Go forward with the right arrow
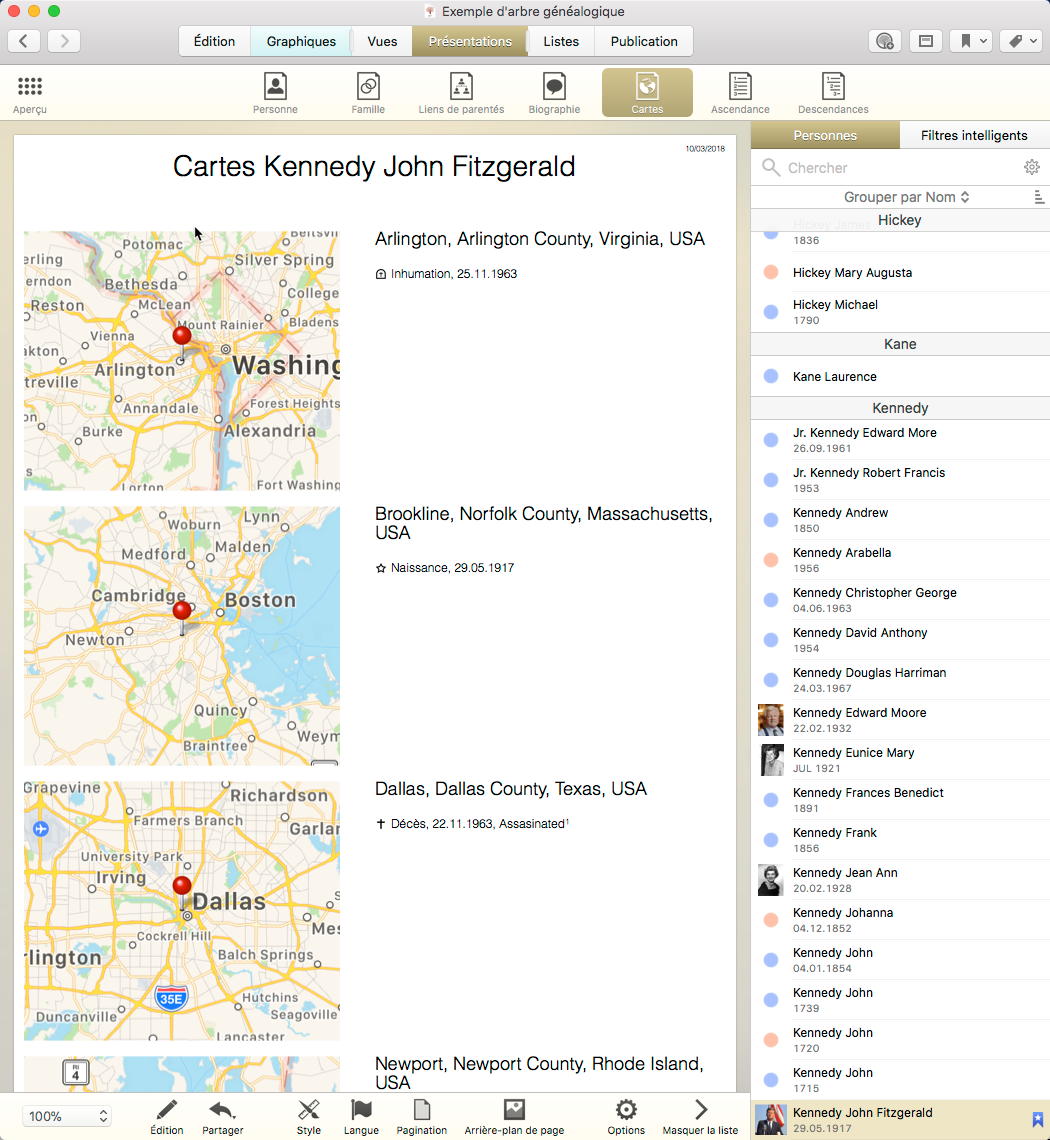The height and width of the screenshot is (1140, 1050). pos(64,41)
